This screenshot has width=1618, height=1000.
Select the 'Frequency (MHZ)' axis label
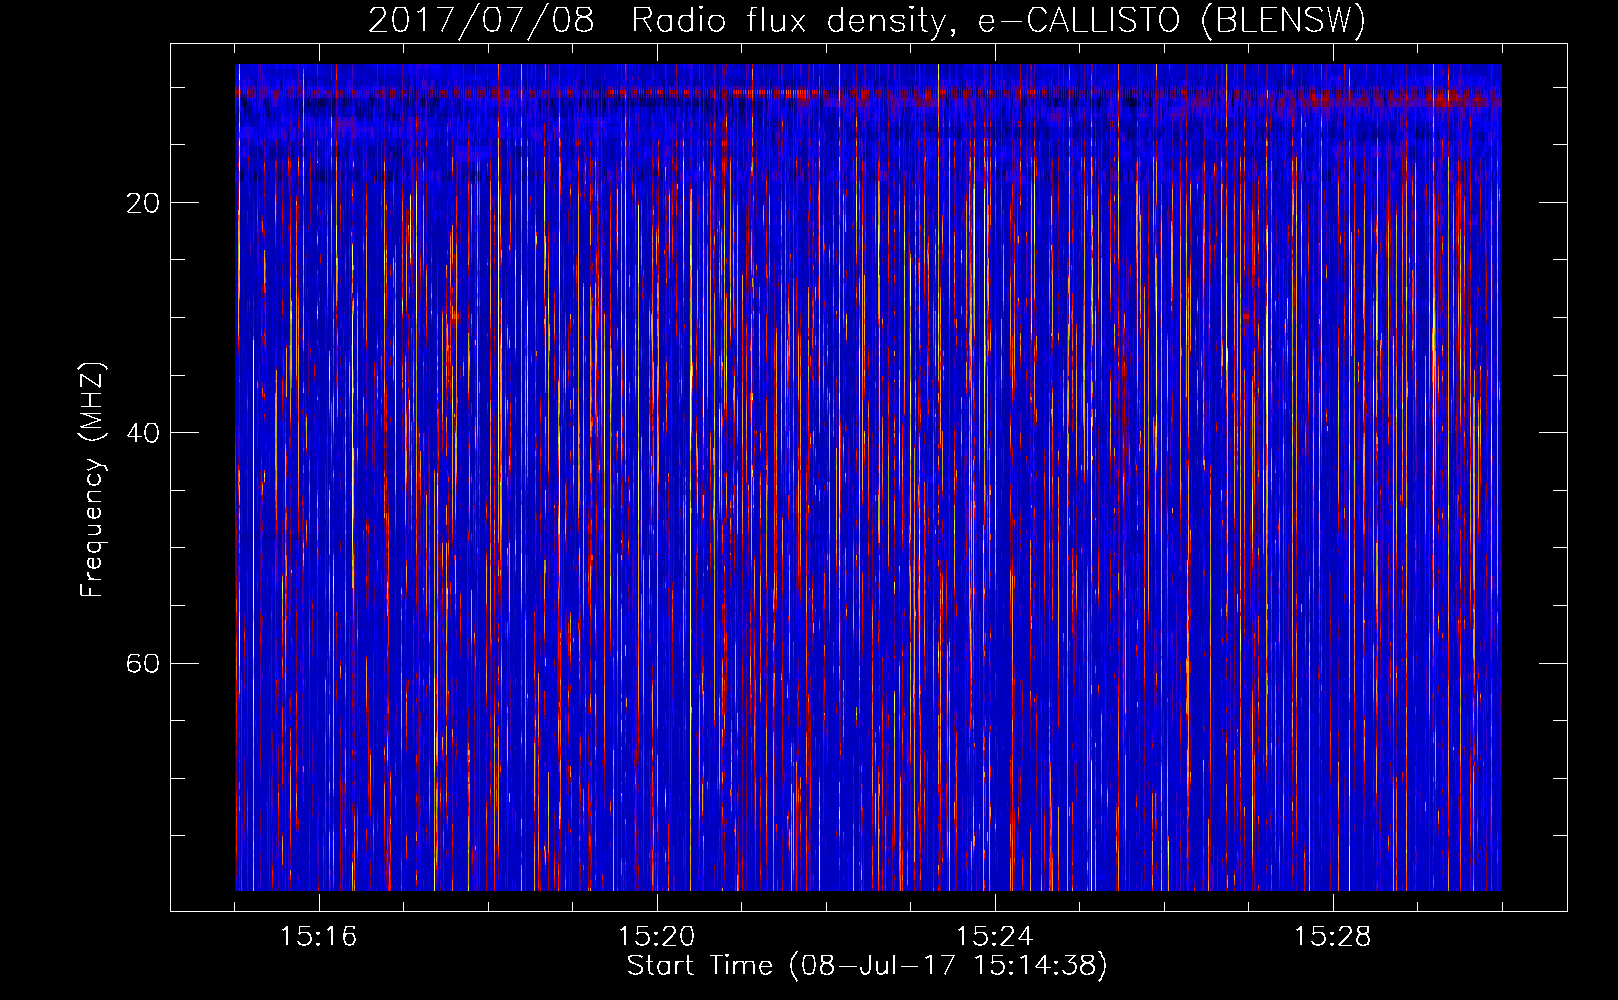[x=91, y=480]
